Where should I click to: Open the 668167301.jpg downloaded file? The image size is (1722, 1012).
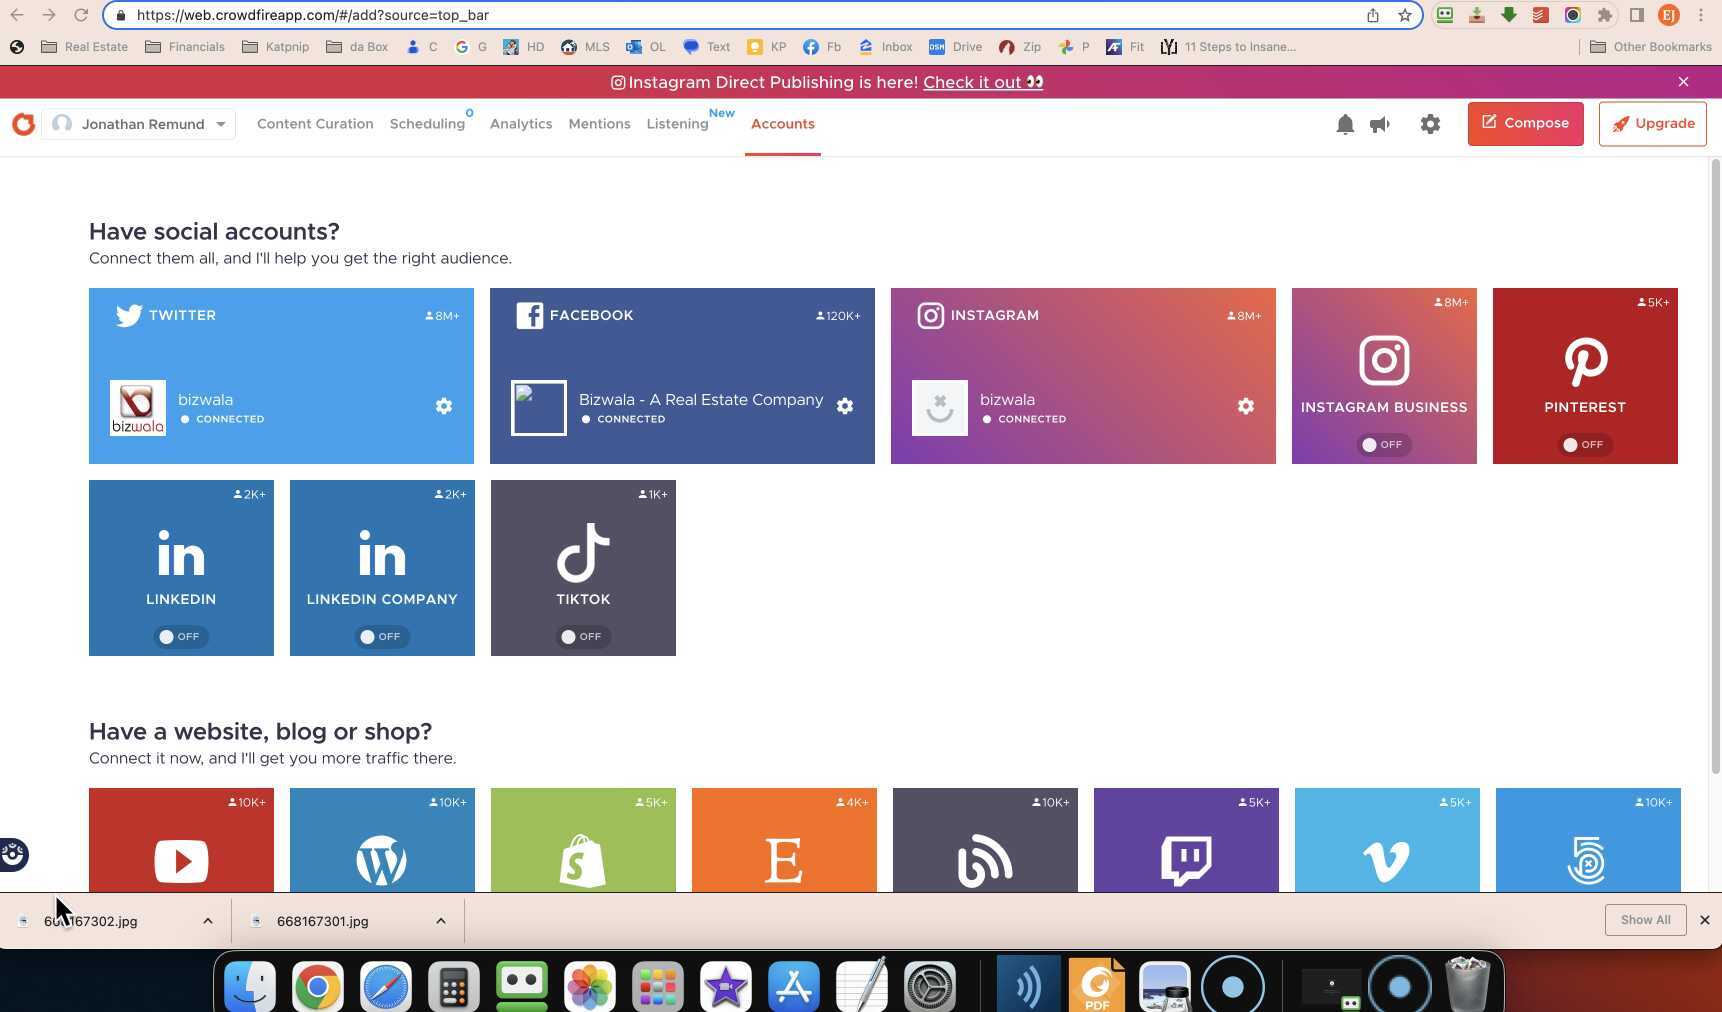tap(322, 921)
